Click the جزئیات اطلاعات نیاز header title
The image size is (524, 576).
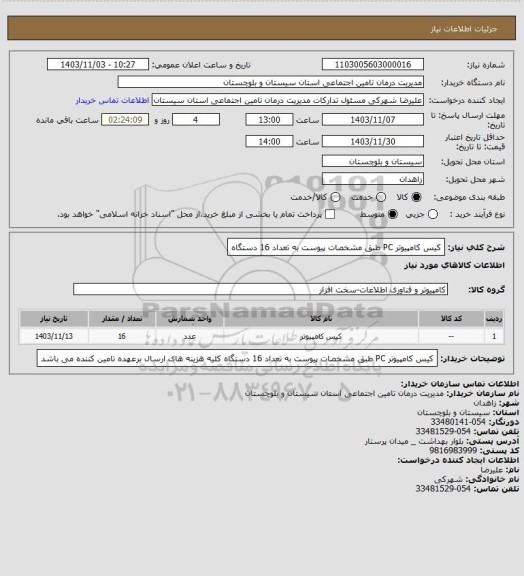pyautogui.click(x=464, y=29)
